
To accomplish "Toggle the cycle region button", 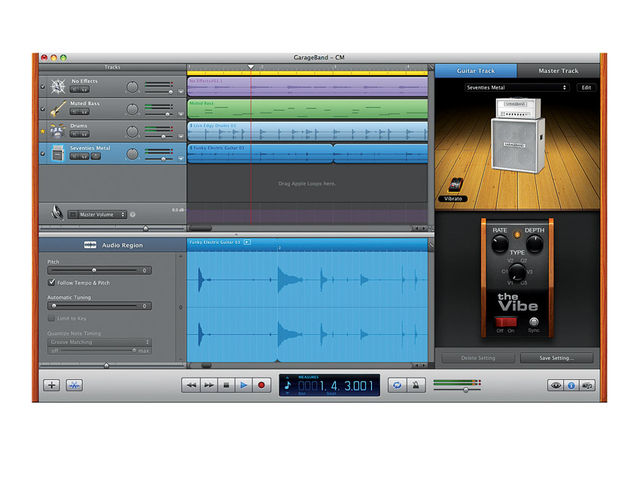I will tap(397, 385).
